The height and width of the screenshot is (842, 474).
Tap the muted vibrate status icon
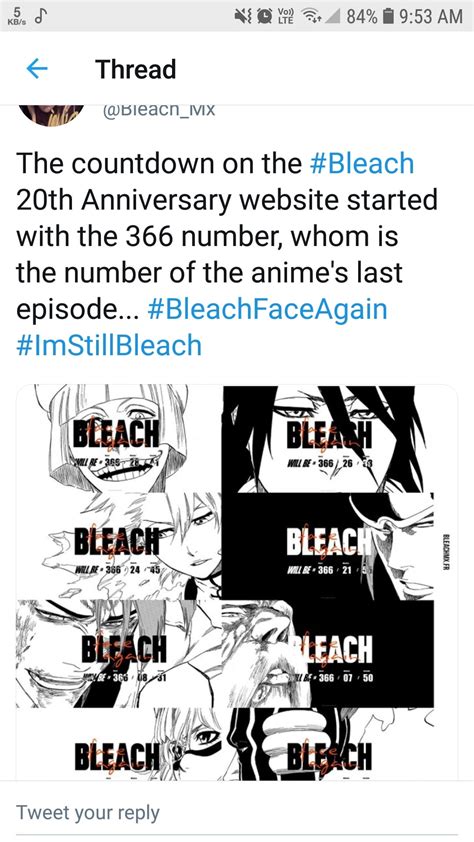244,17
